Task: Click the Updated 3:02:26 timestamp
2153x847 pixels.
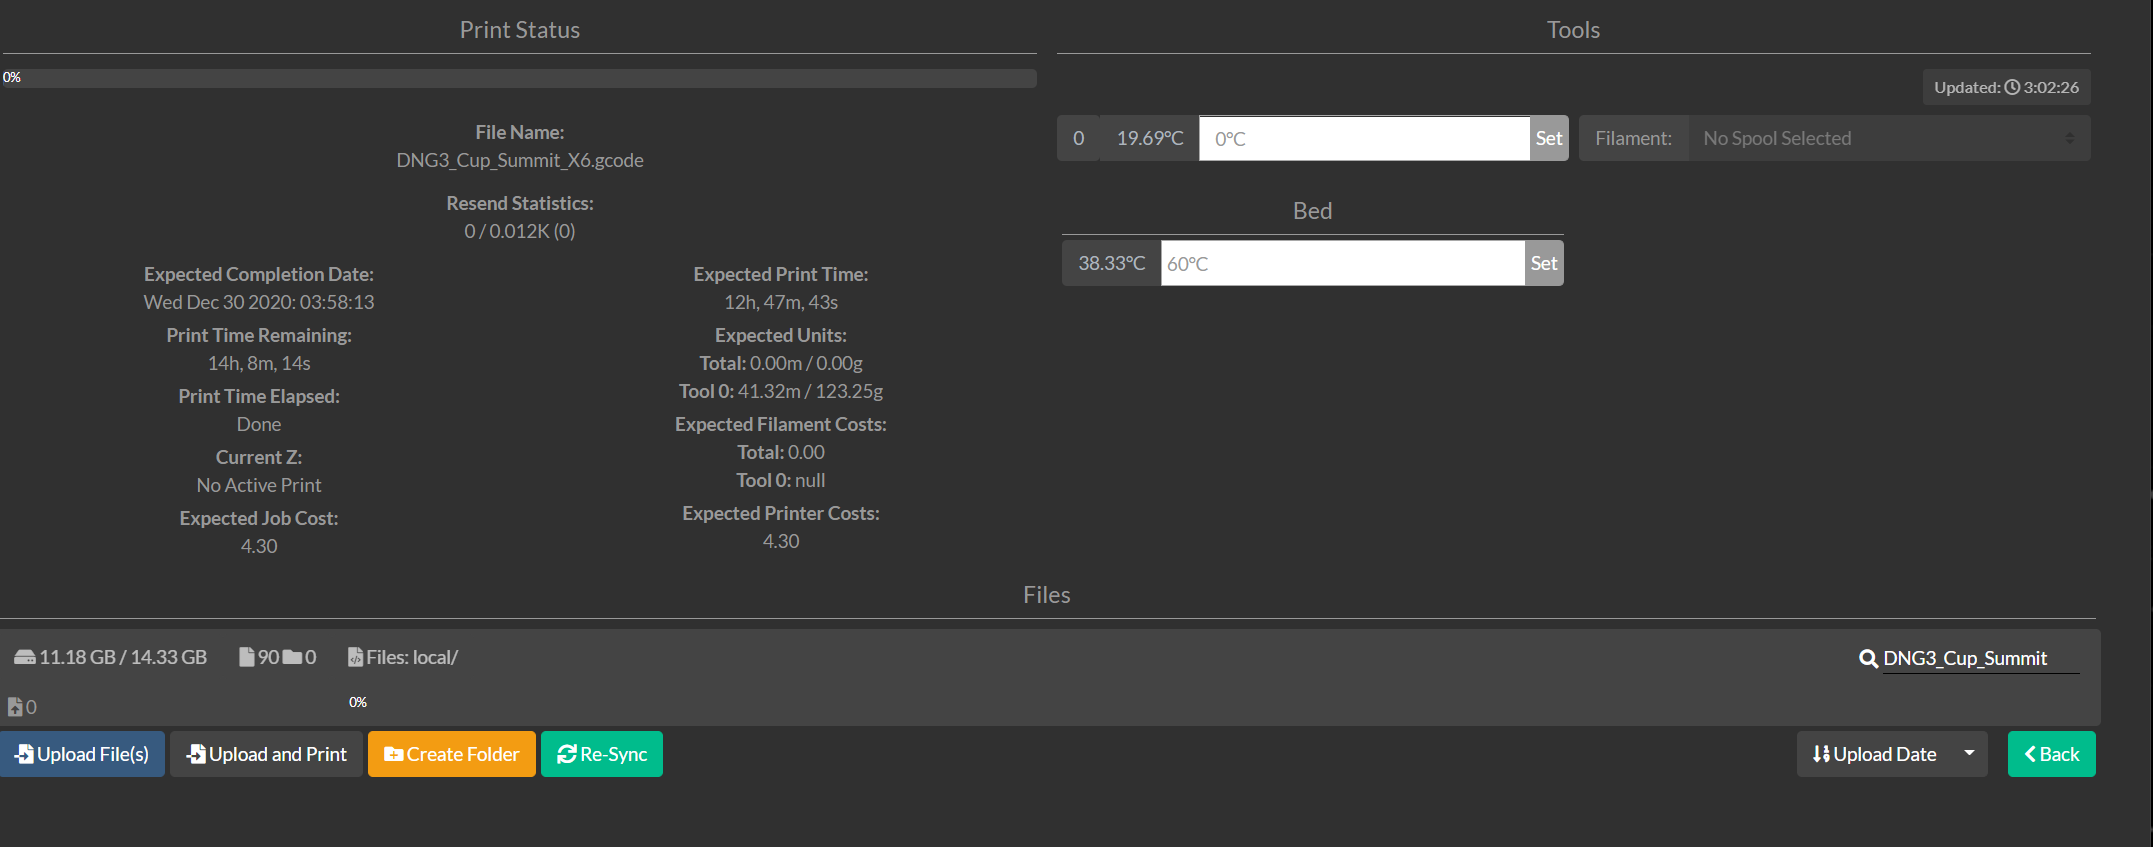Action: pos(2006,87)
